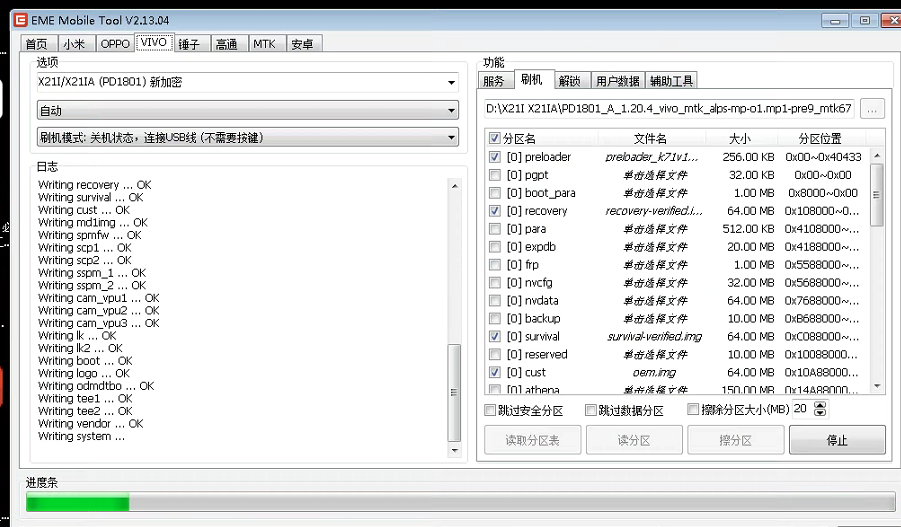Toggle the 跳过安全分区 checkbox
Screen dimensions: 901x527
[x=490, y=410]
